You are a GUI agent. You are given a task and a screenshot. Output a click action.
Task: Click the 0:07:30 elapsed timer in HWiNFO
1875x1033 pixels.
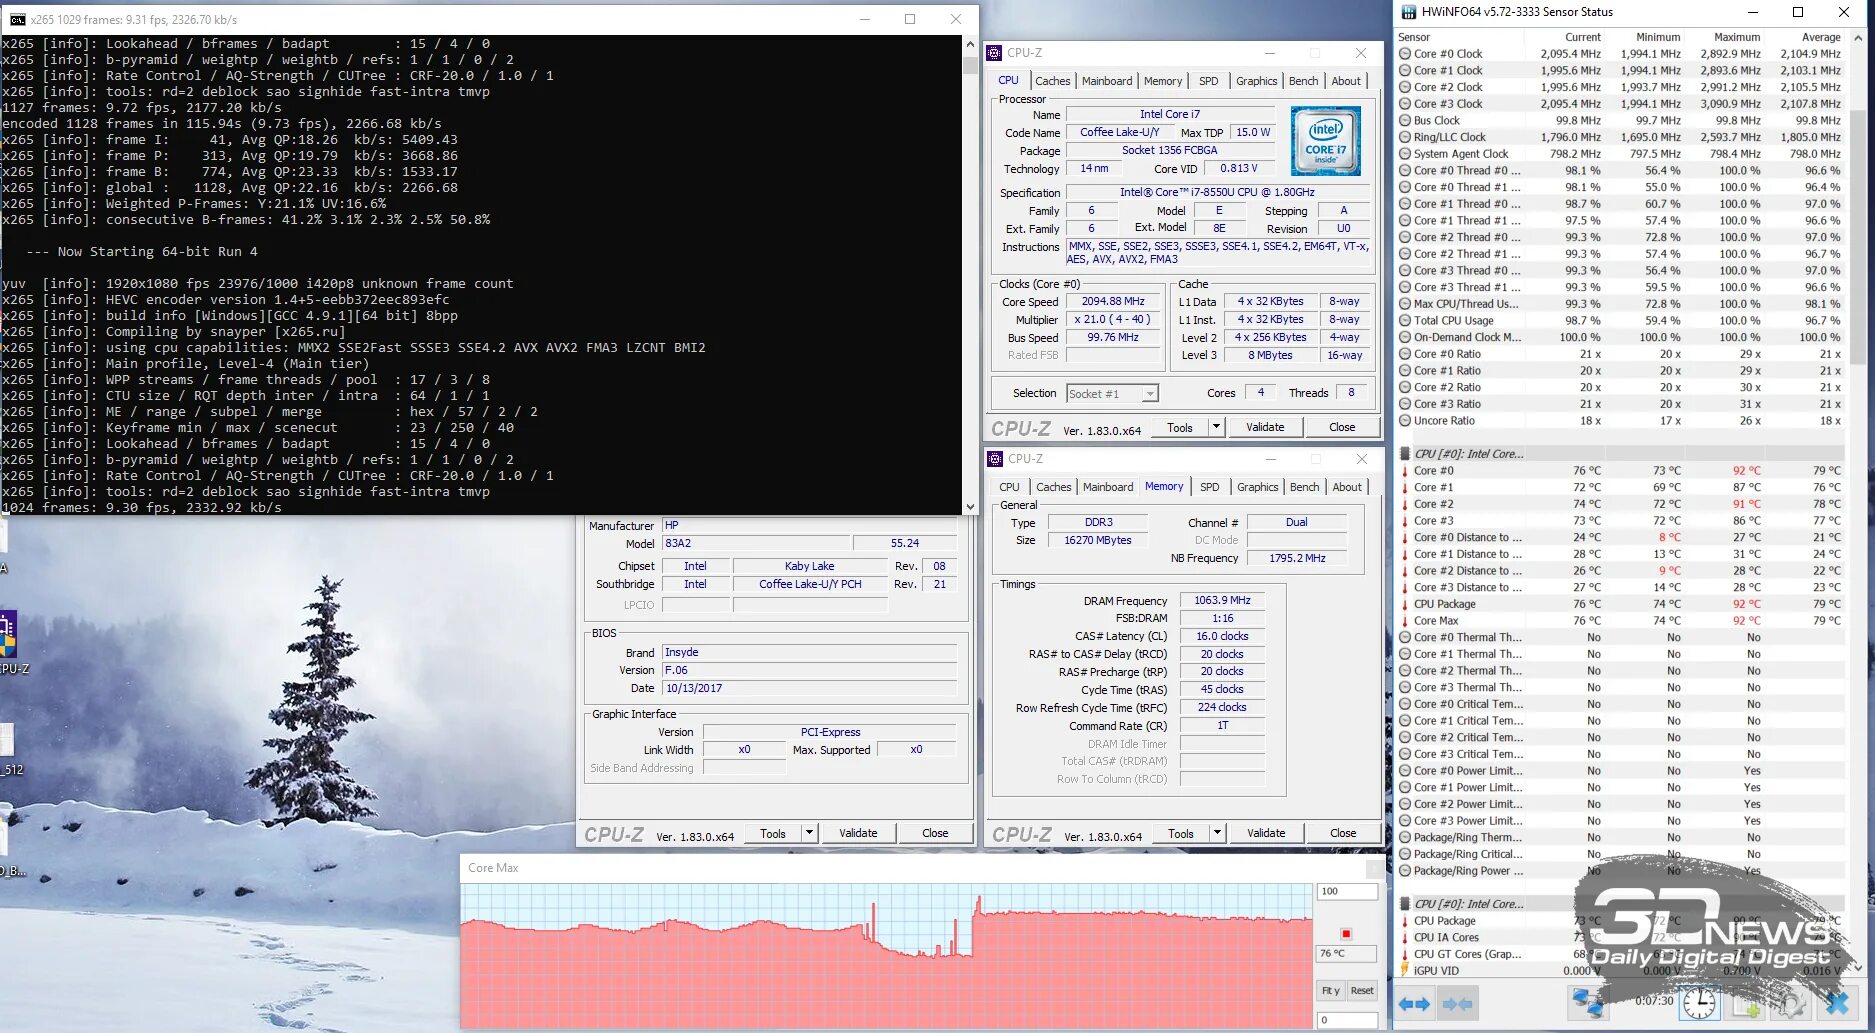tap(1654, 1001)
